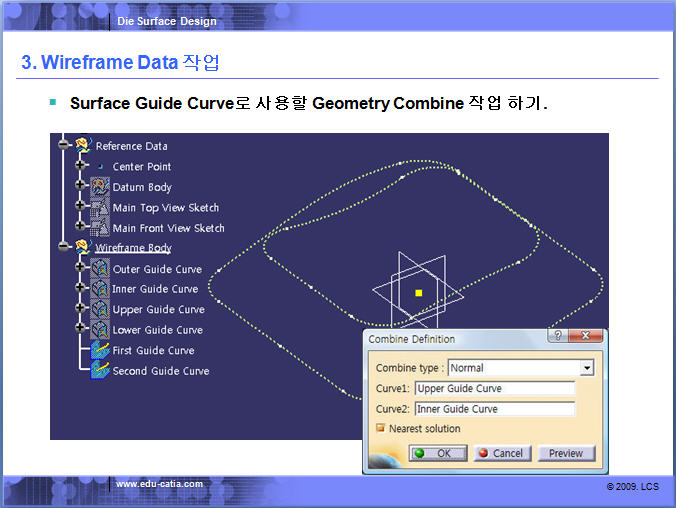Screen dimensions: 676x508
Task: Select the Outer Guide Curve icon
Action: [100, 269]
